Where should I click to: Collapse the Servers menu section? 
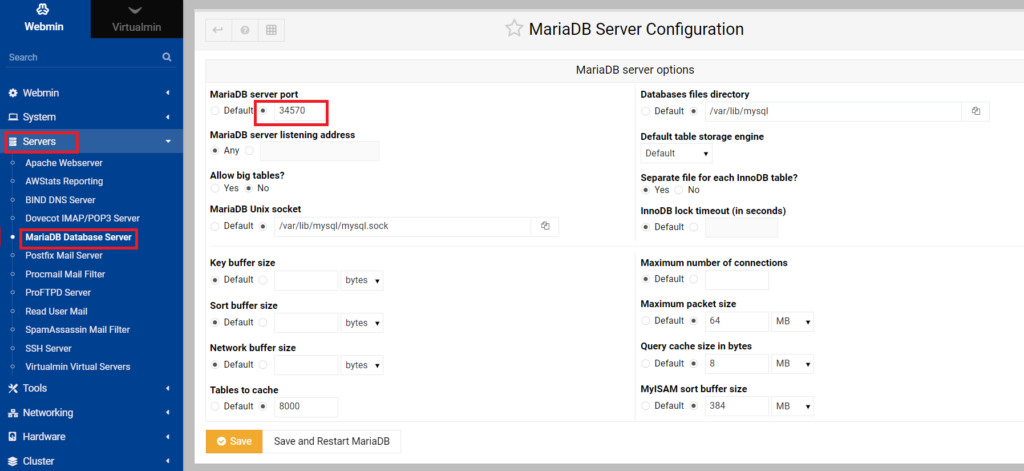pos(168,141)
